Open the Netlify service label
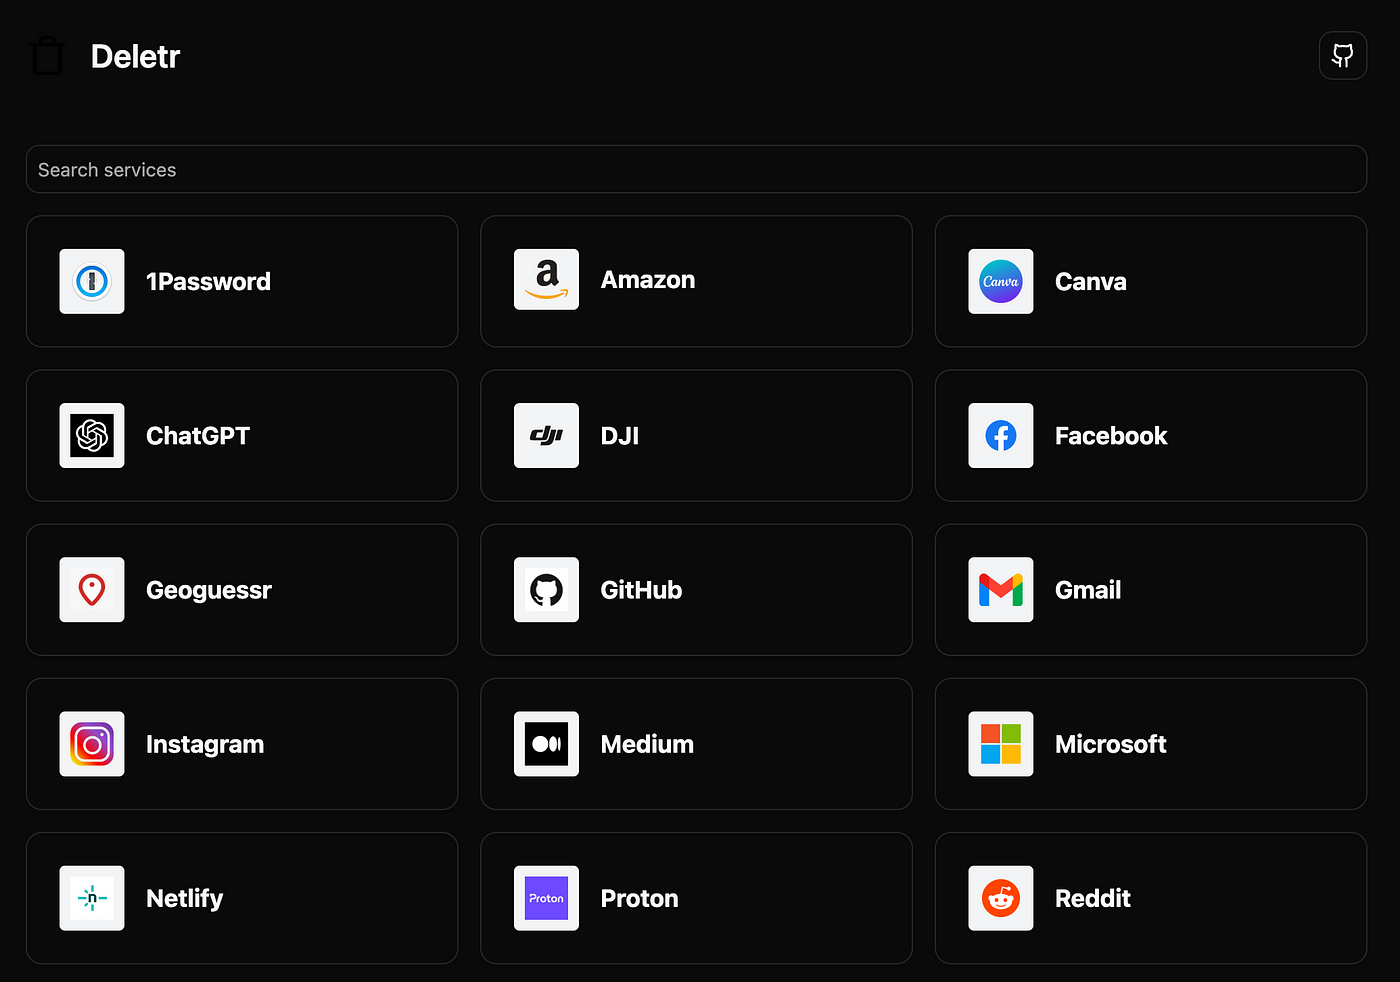Screen dimensions: 1400x982 pos(185,898)
